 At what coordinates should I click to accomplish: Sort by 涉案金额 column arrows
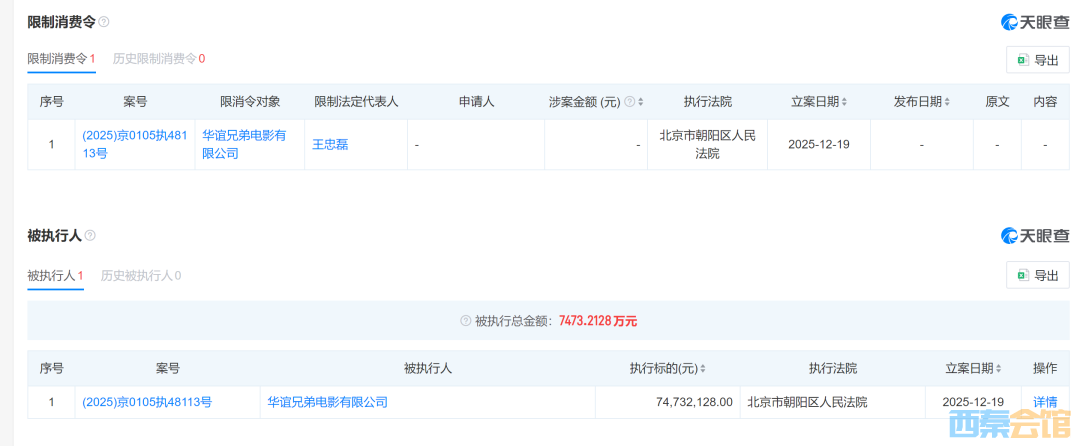(x=640, y=102)
